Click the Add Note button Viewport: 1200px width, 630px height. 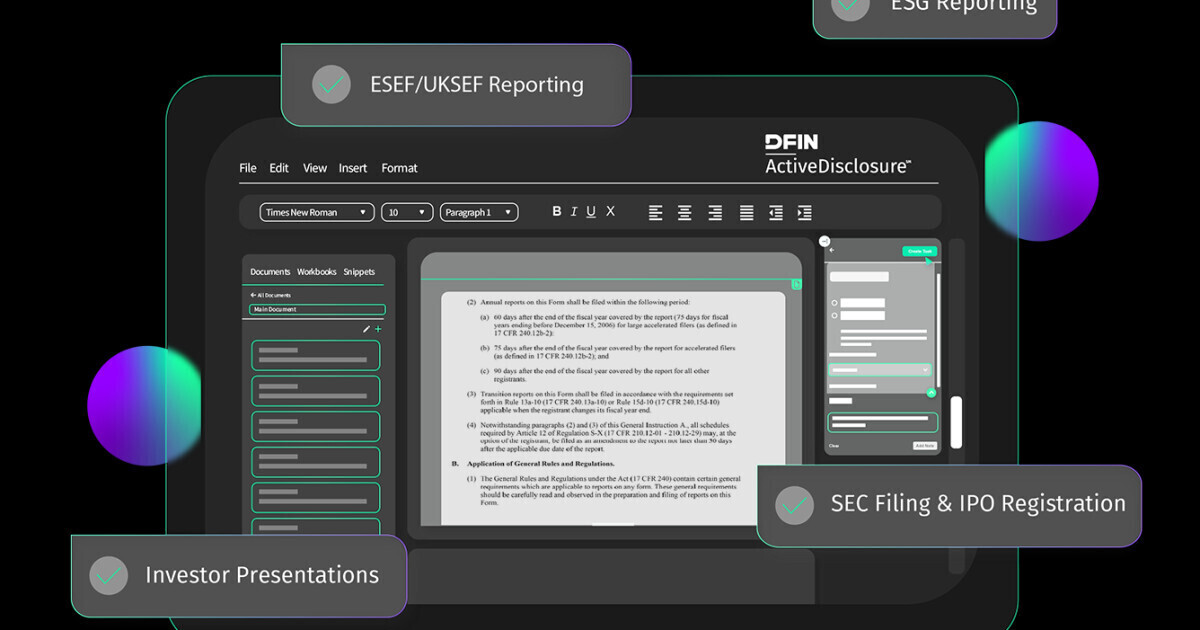tap(924, 446)
